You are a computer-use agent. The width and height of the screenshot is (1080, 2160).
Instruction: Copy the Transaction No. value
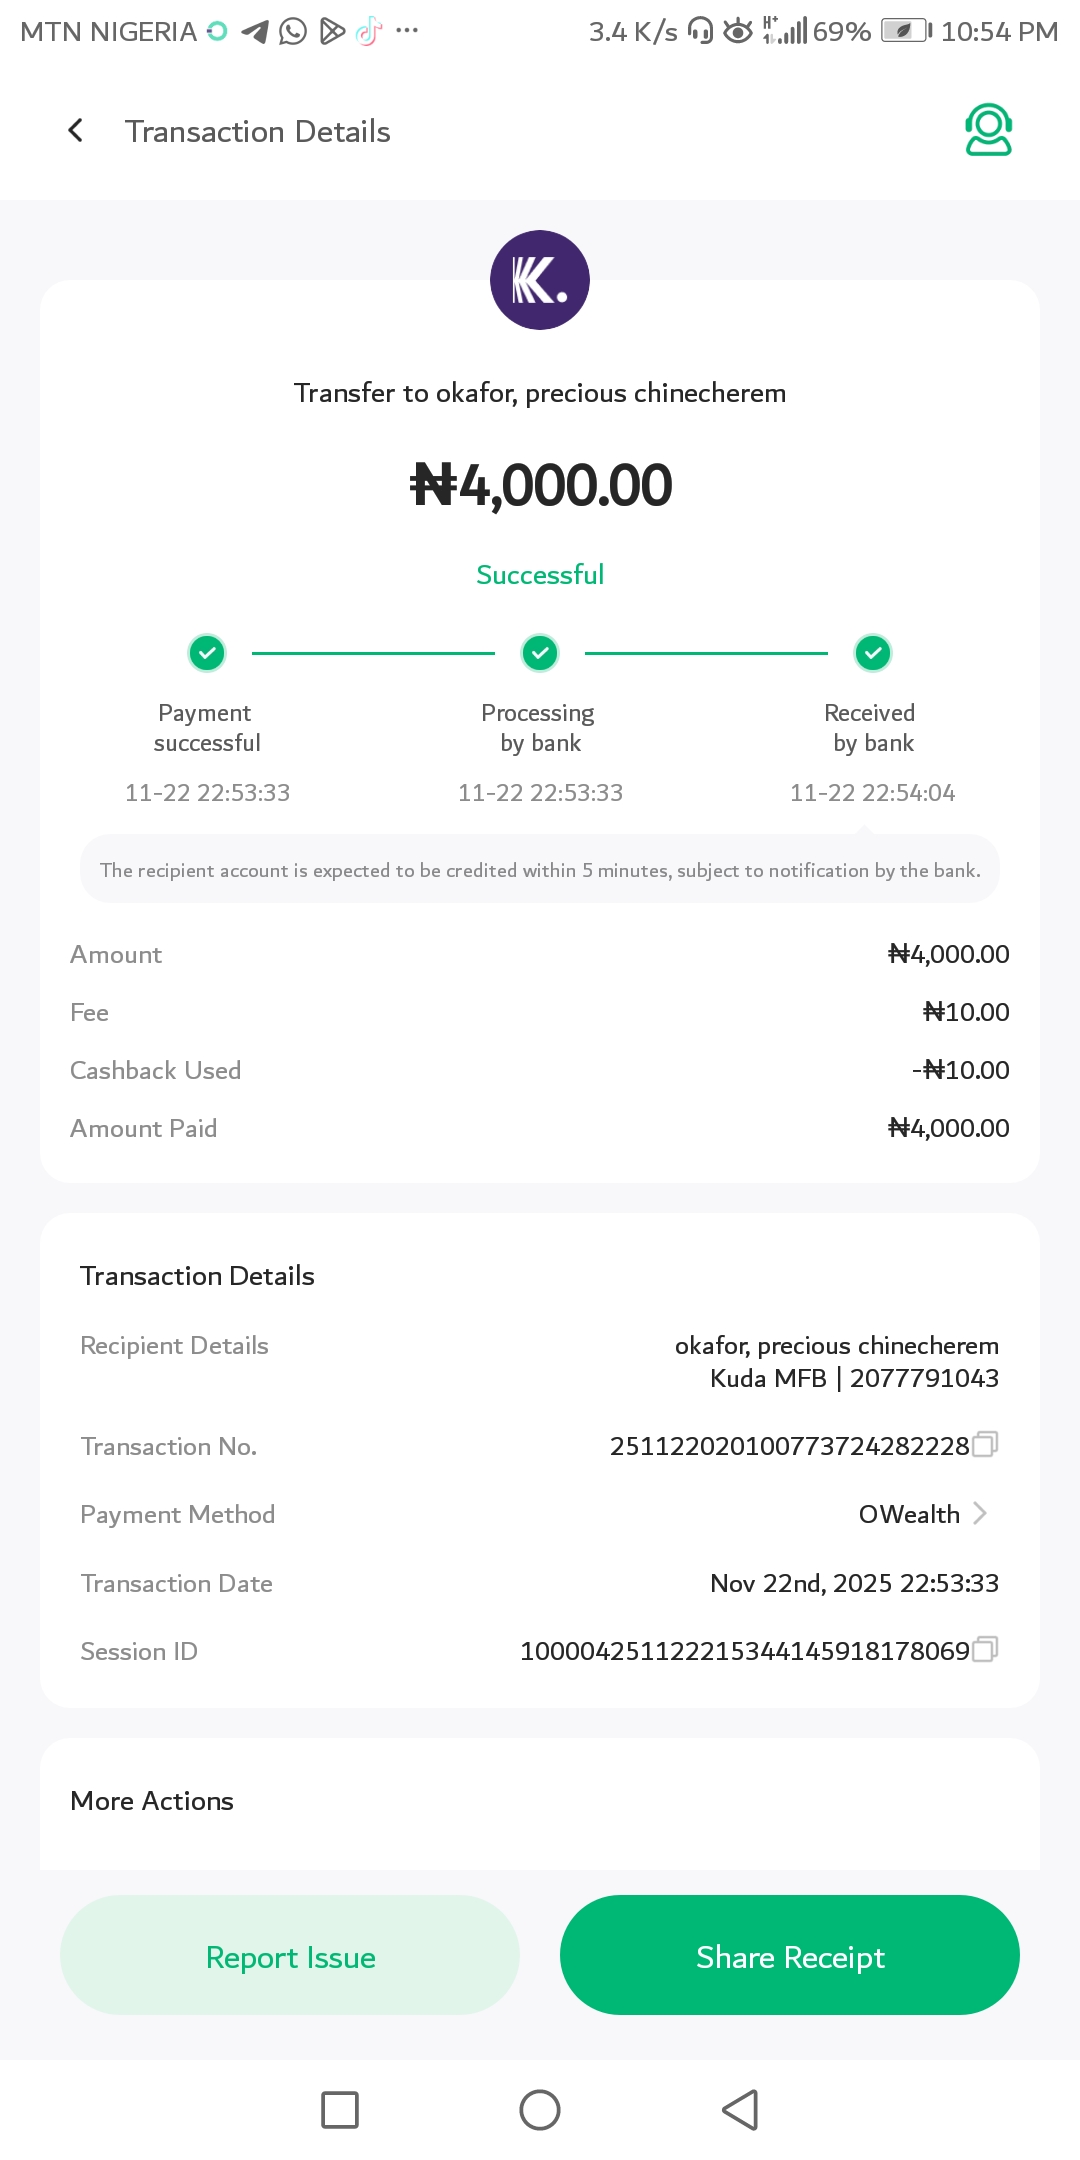985,1445
